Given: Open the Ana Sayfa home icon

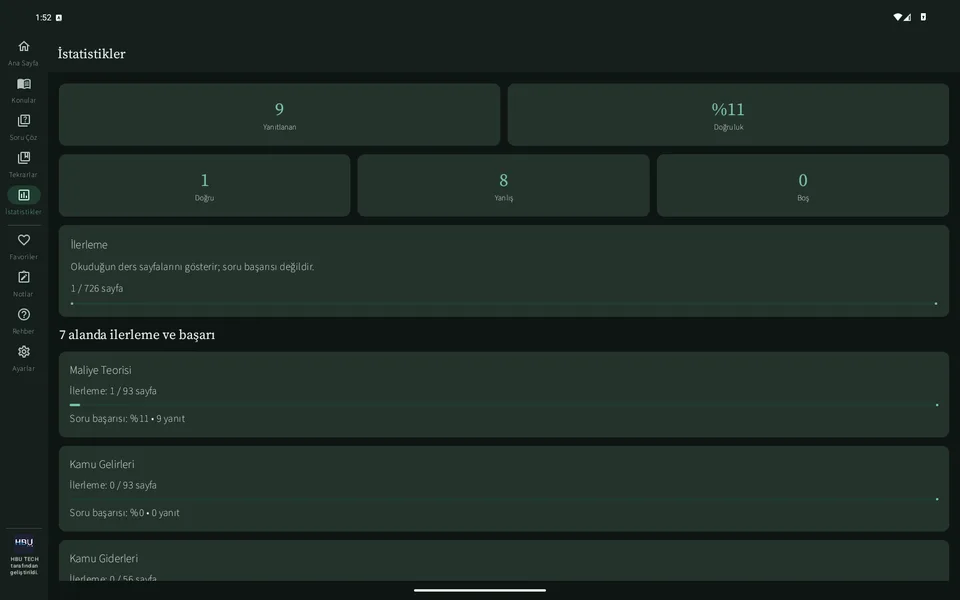Looking at the screenshot, I should [24, 47].
